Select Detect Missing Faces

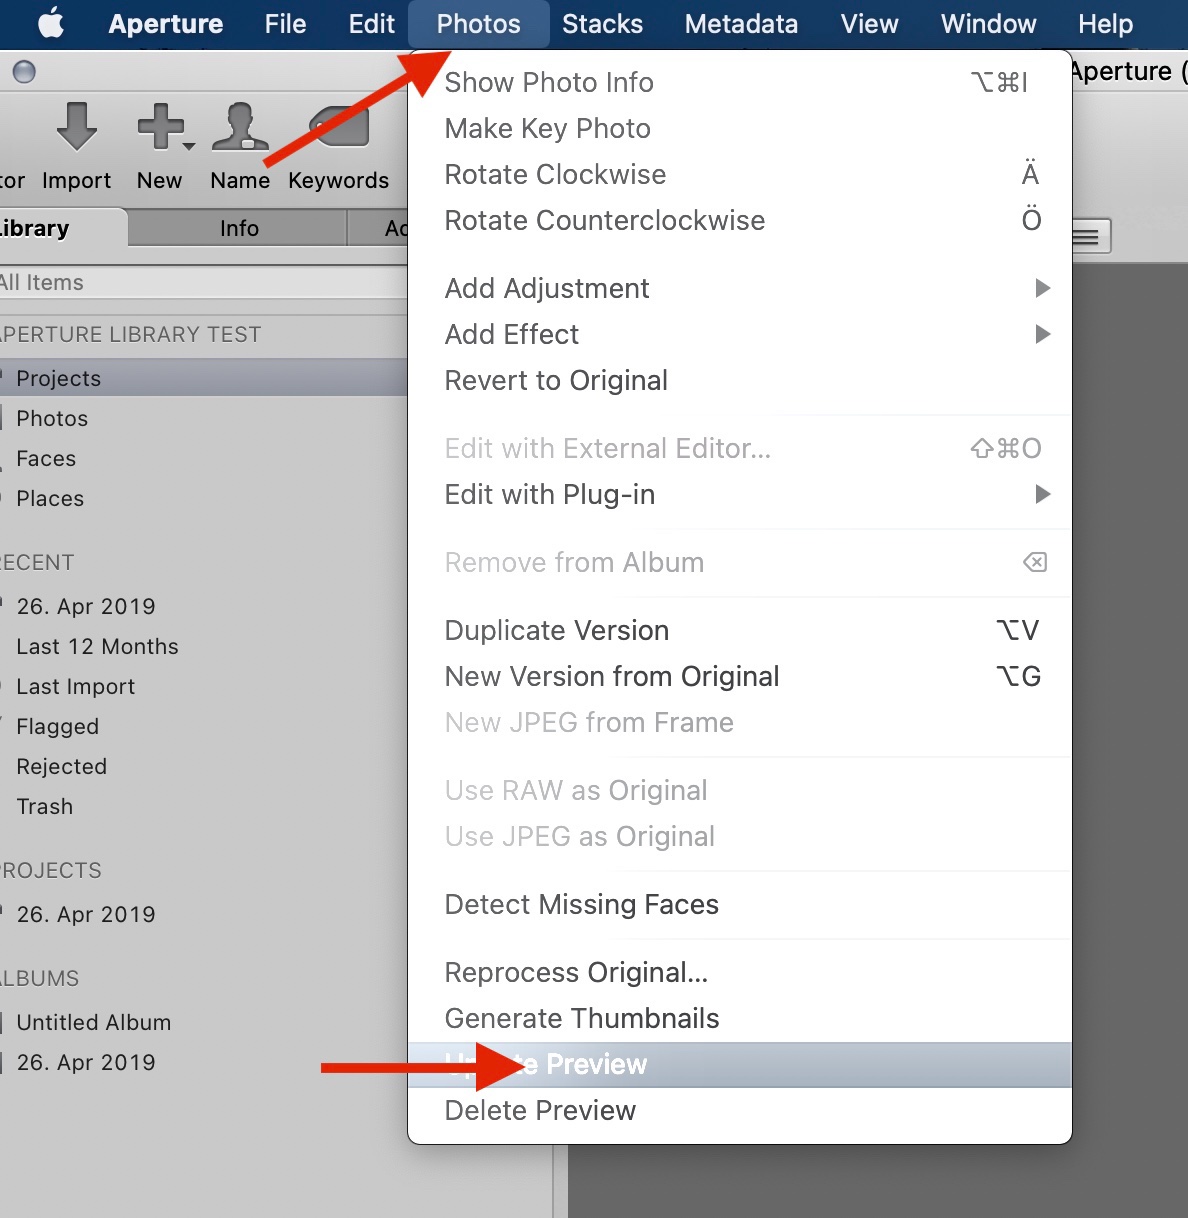(x=740, y=904)
